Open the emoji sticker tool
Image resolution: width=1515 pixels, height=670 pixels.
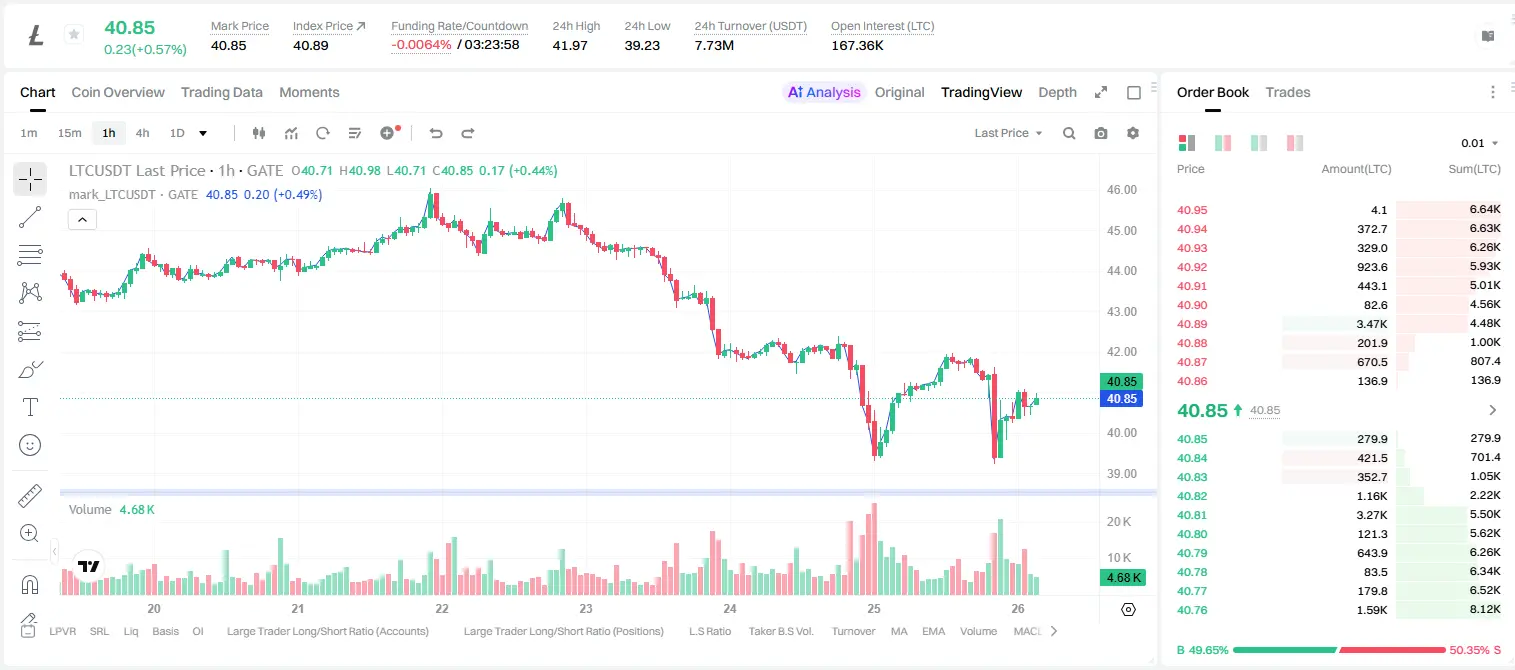[30, 445]
